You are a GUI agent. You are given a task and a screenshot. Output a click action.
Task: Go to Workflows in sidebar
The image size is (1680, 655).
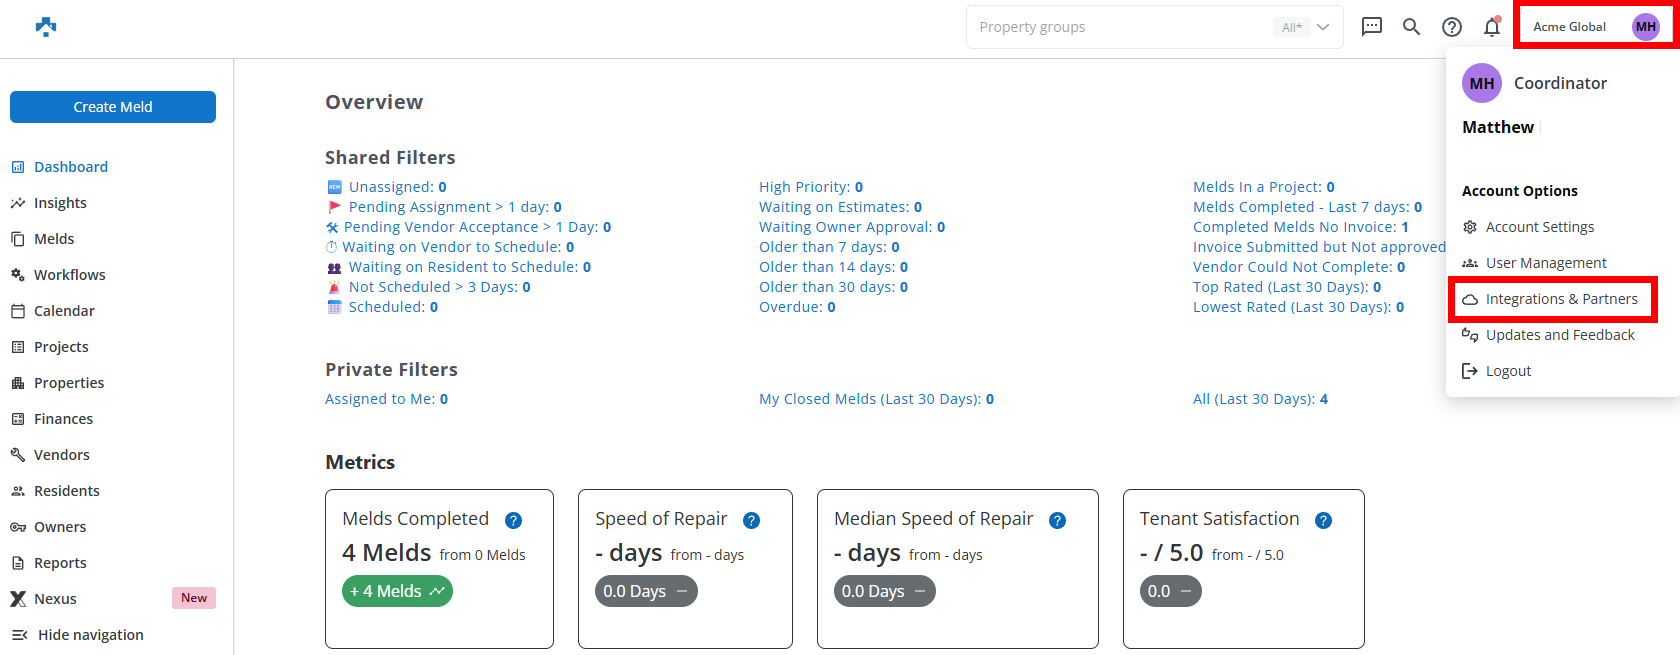click(69, 275)
